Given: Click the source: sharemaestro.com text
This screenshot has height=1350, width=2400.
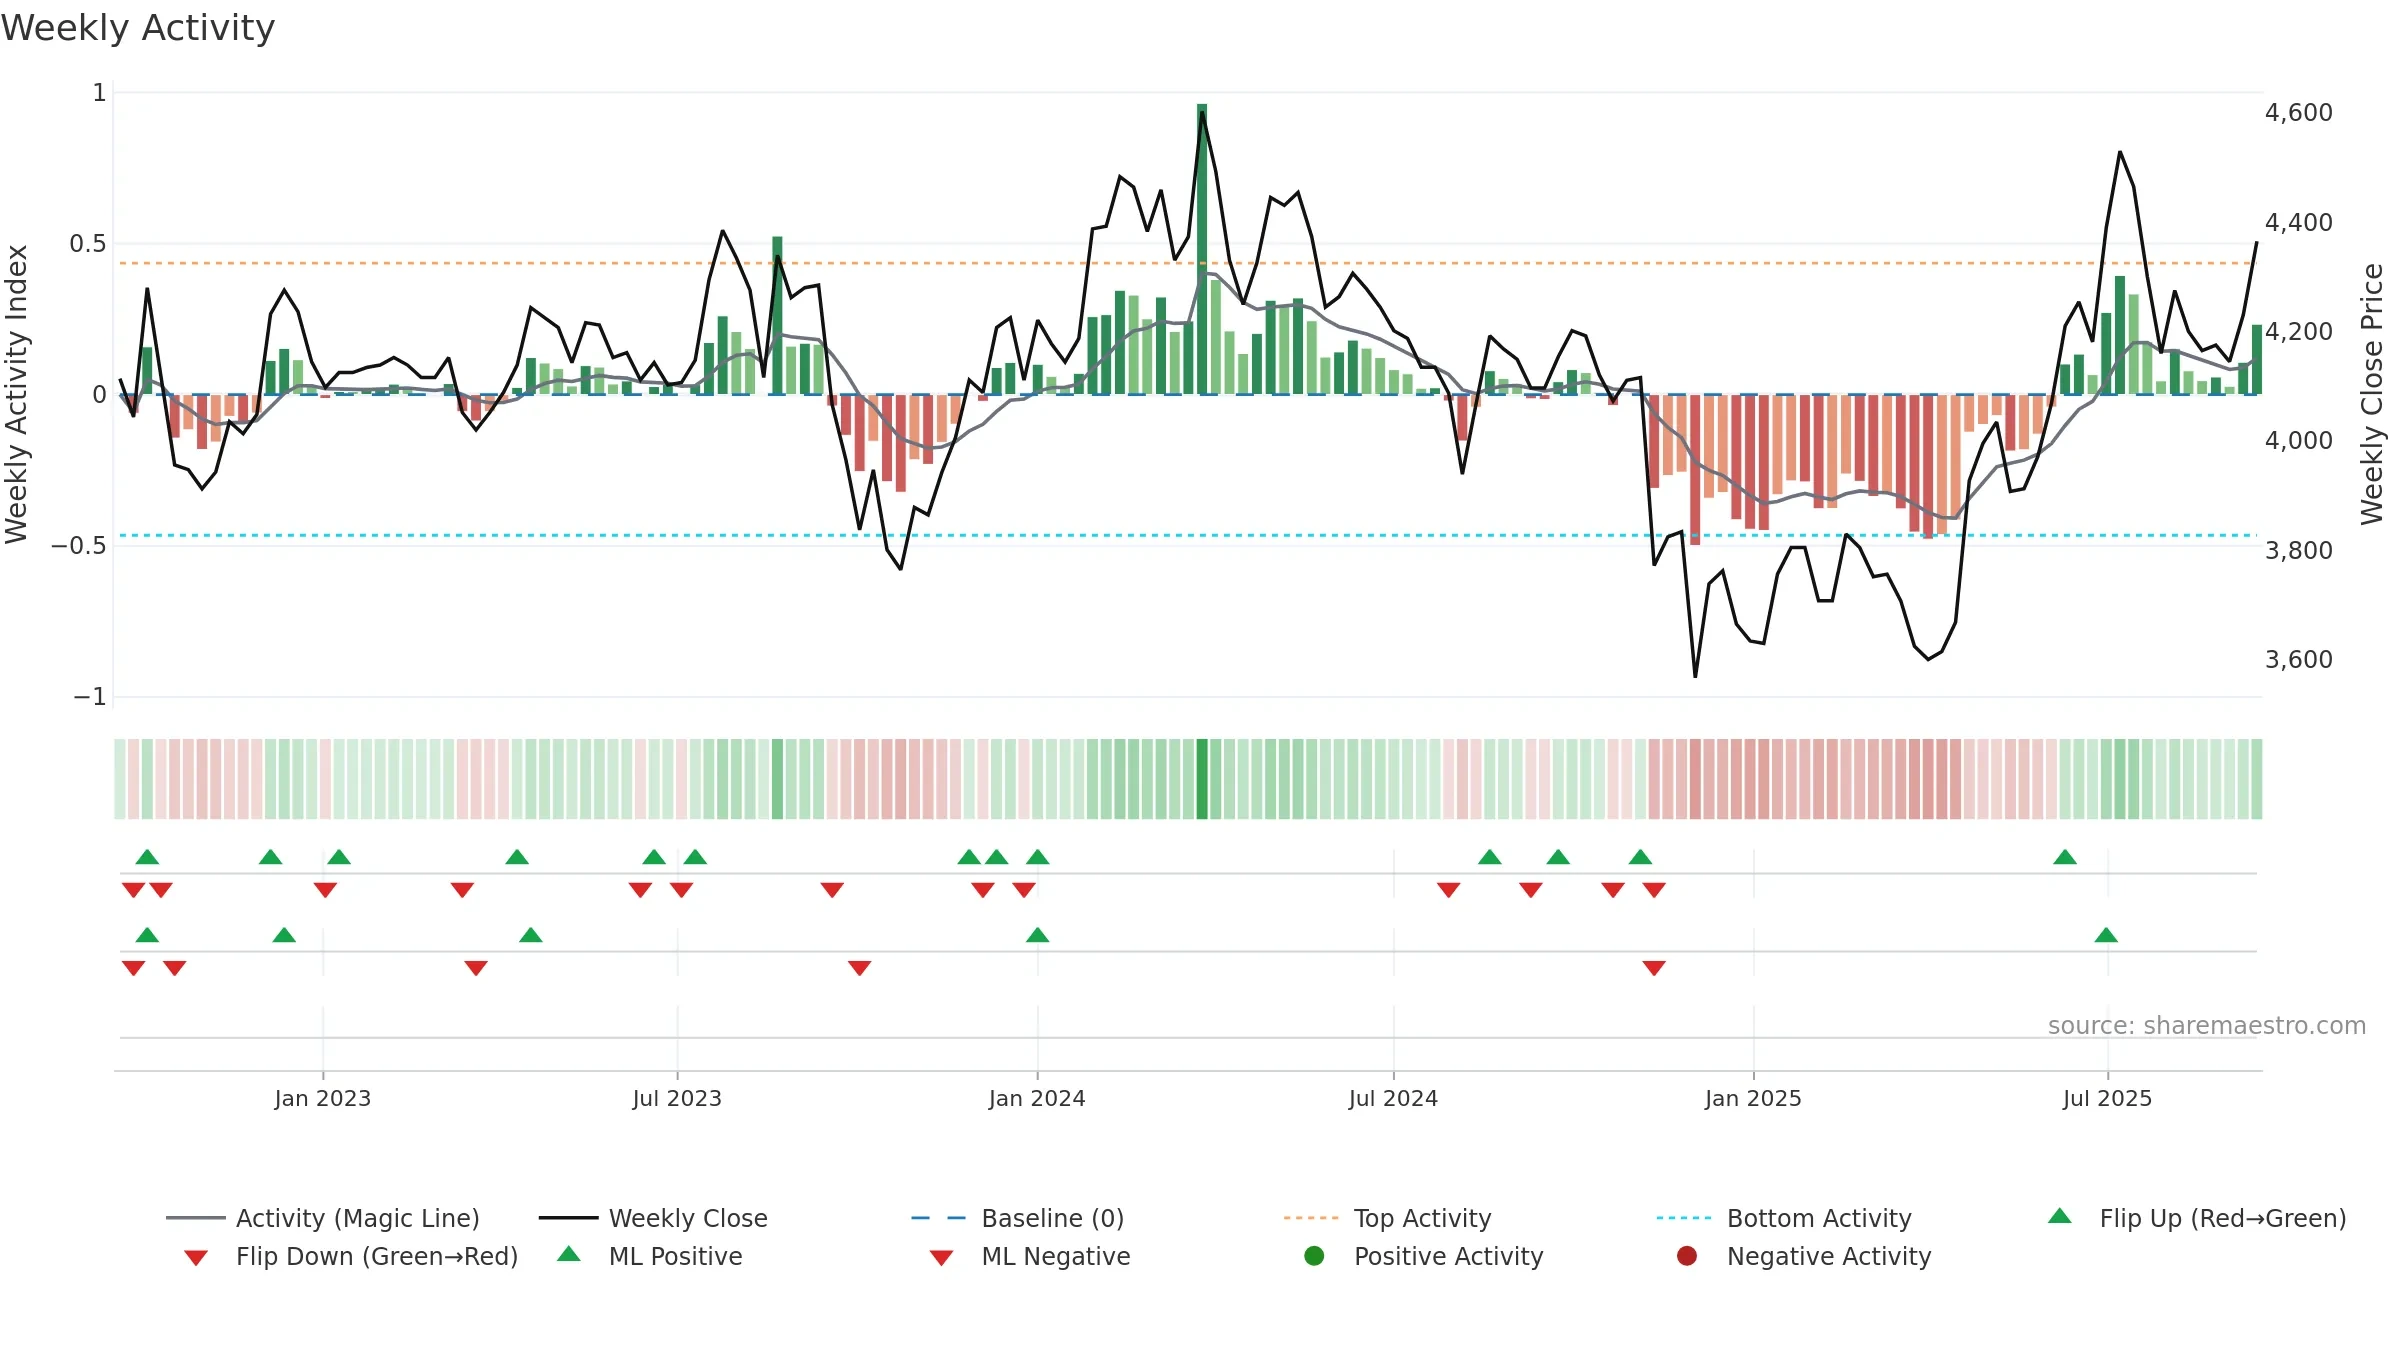Looking at the screenshot, I should tap(2207, 1026).
